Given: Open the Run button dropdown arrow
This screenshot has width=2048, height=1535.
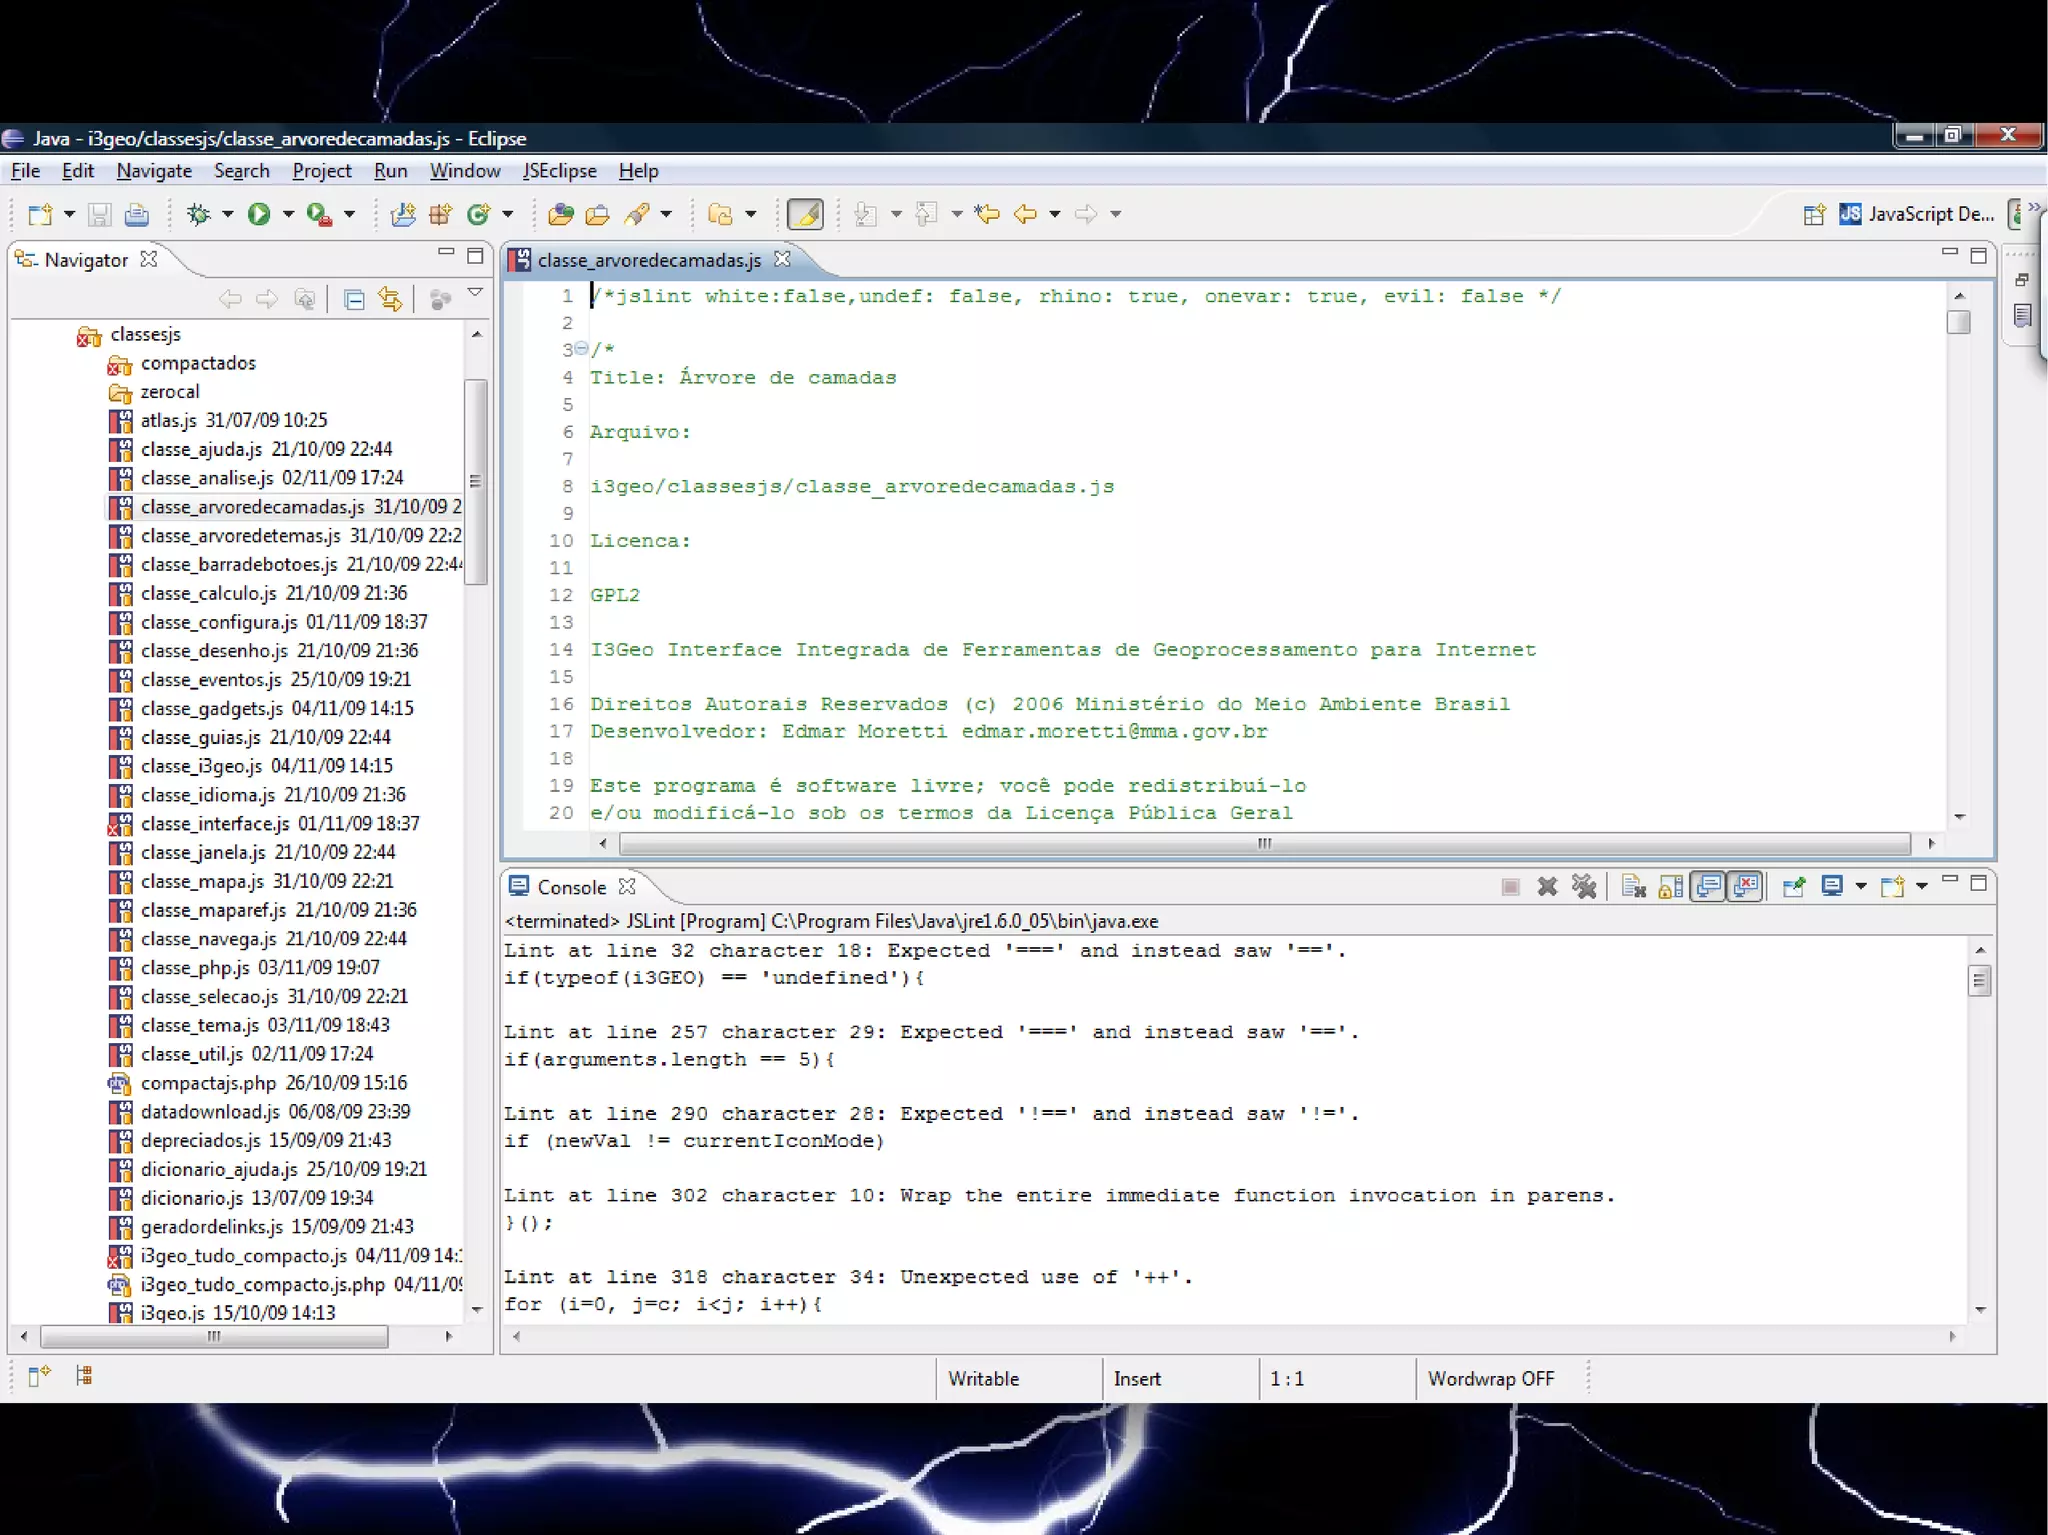Looking at the screenshot, I should click(x=288, y=214).
